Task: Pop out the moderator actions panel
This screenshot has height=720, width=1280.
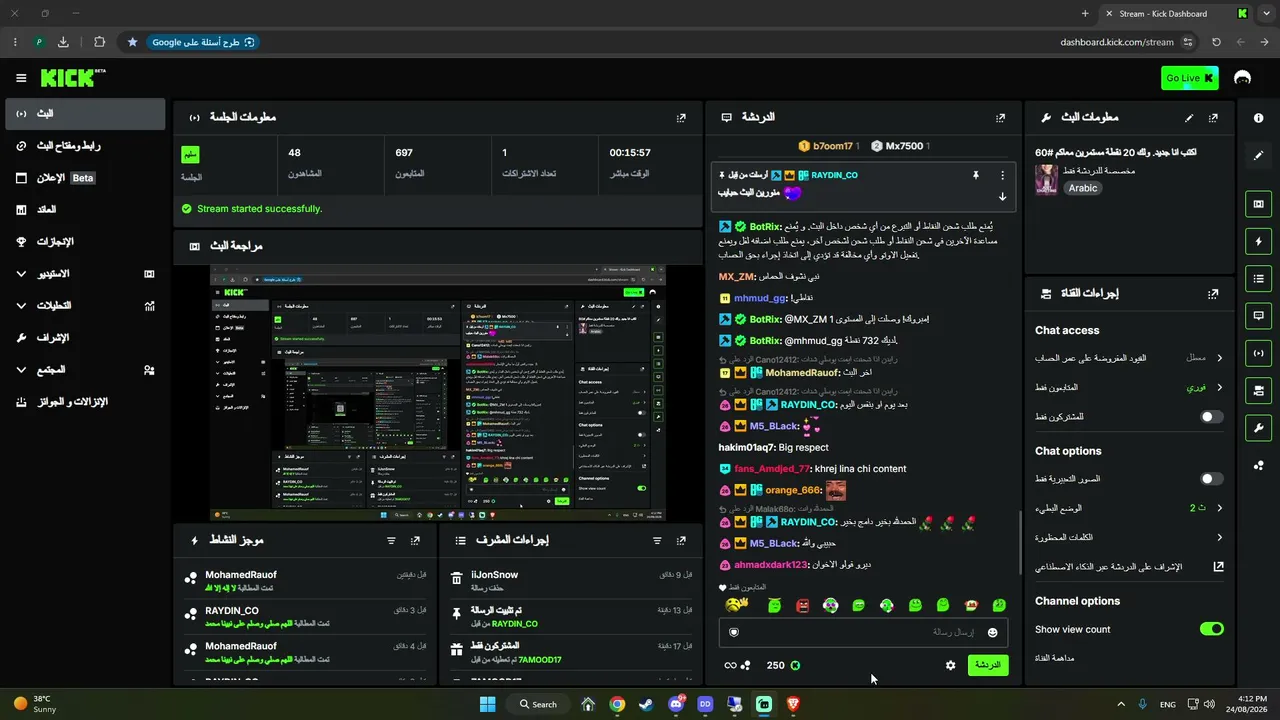Action: (681, 540)
